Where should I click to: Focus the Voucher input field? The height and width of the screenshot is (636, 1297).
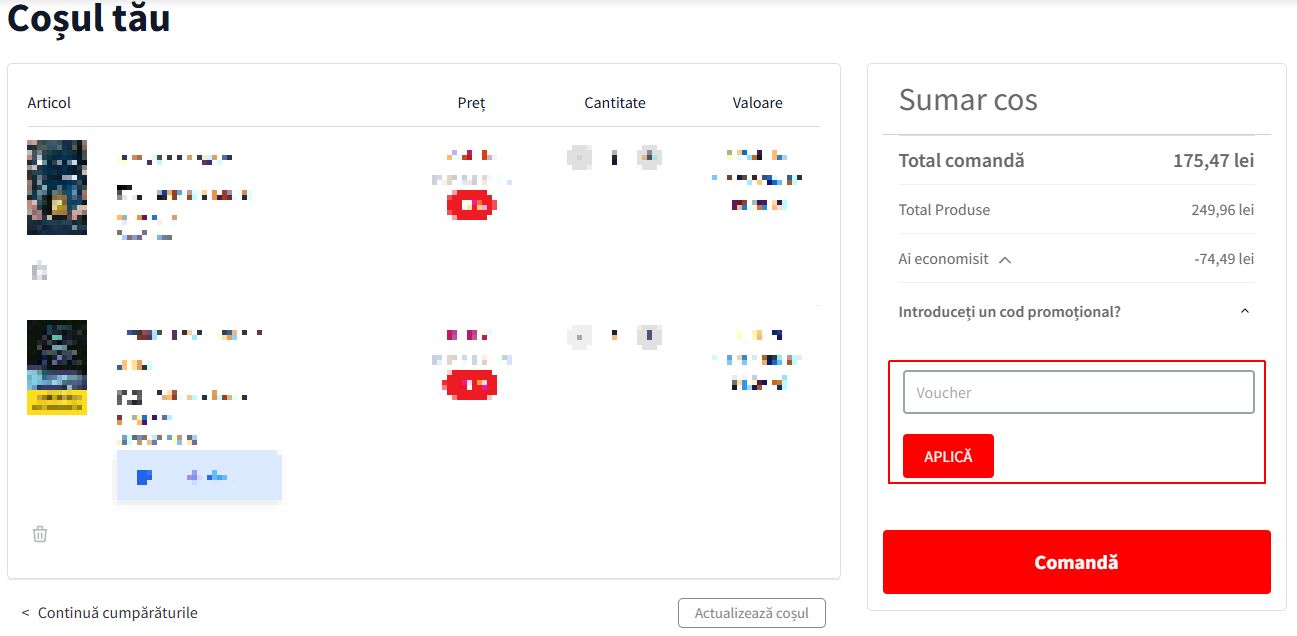click(x=1078, y=392)
